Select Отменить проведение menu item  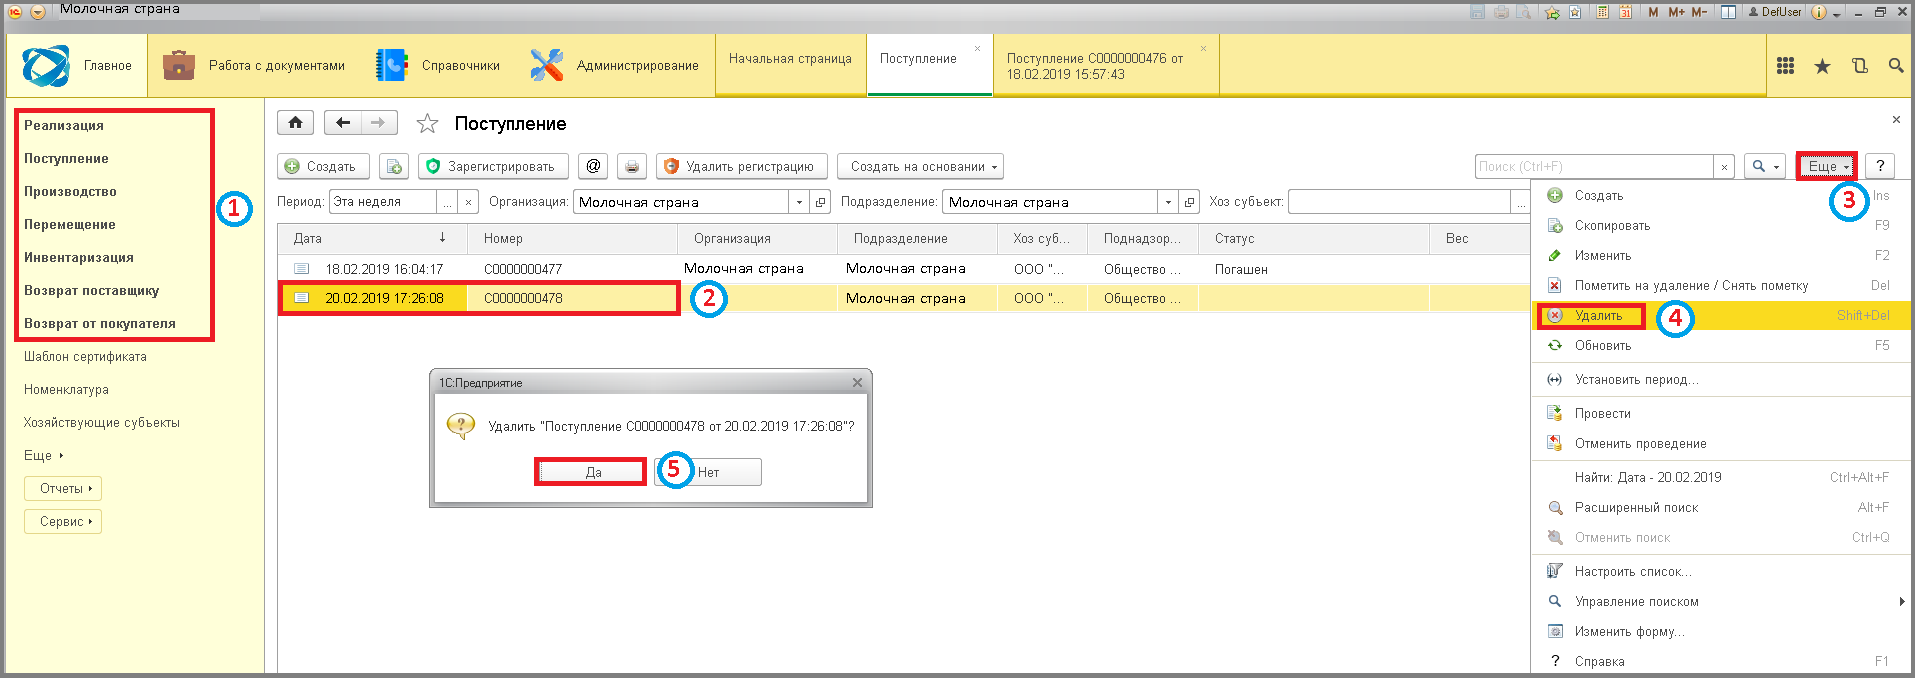pyautogui.click(x=1721, y=443)
